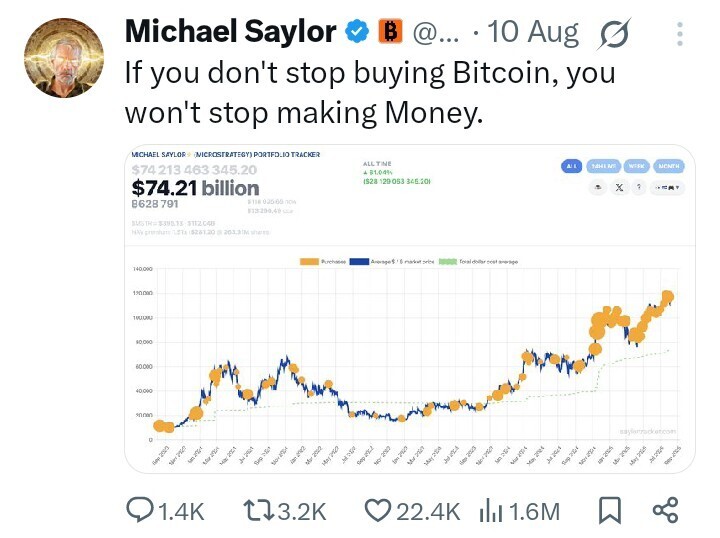Select the ALL time range tab
Image resolution: width=720 pixels, height=538 pixels.
click(x=571, y=166)
